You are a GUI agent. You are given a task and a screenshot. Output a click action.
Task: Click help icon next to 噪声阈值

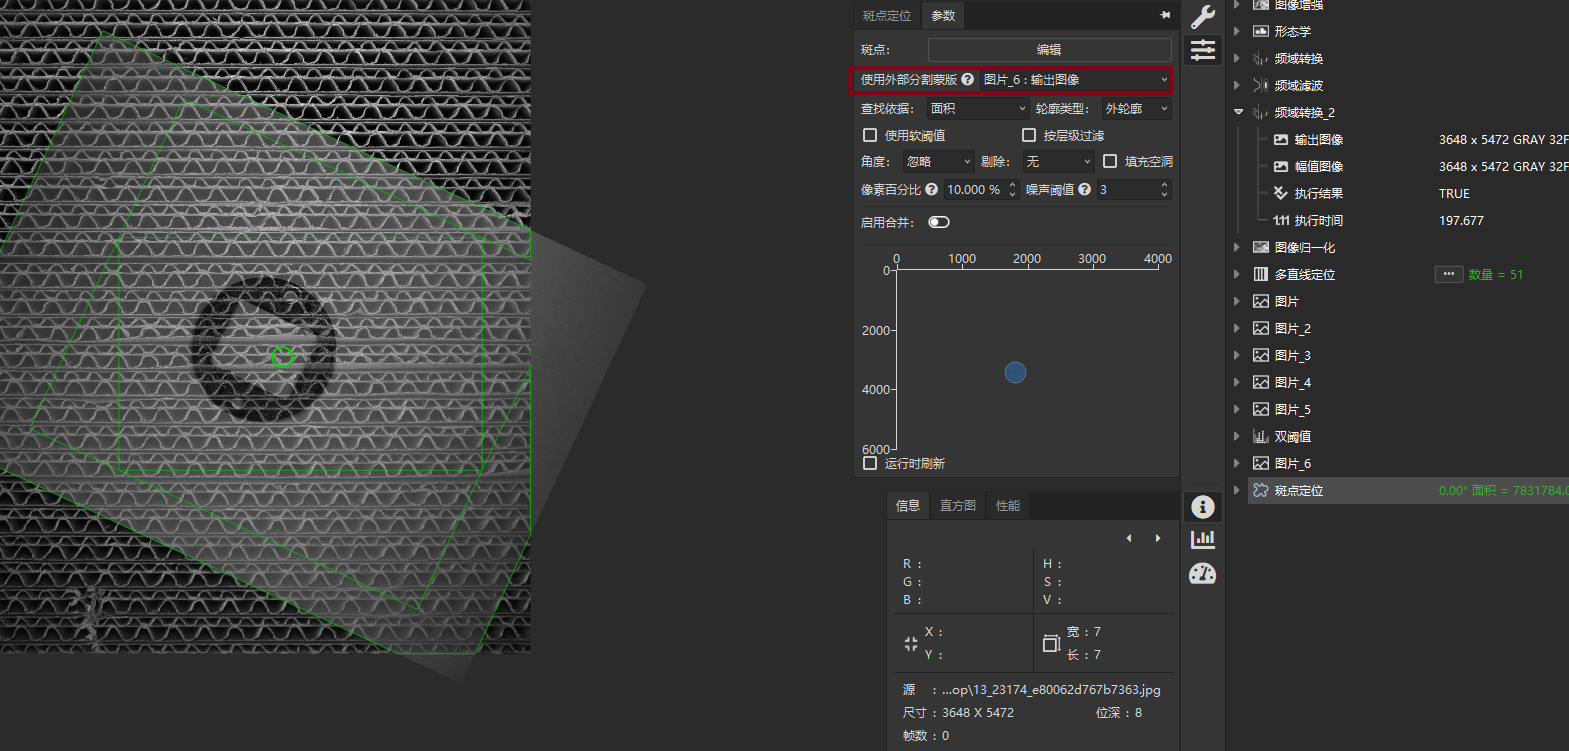(x=1085, y=189)
